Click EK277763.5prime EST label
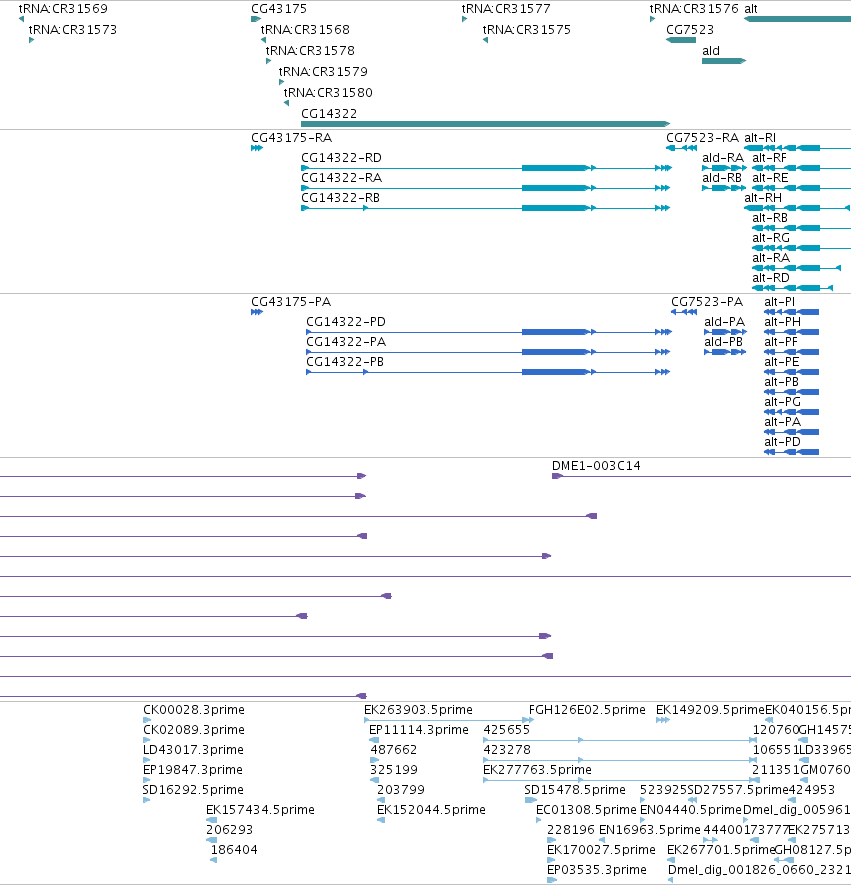851x885 pixels. [x=537, y=770]
